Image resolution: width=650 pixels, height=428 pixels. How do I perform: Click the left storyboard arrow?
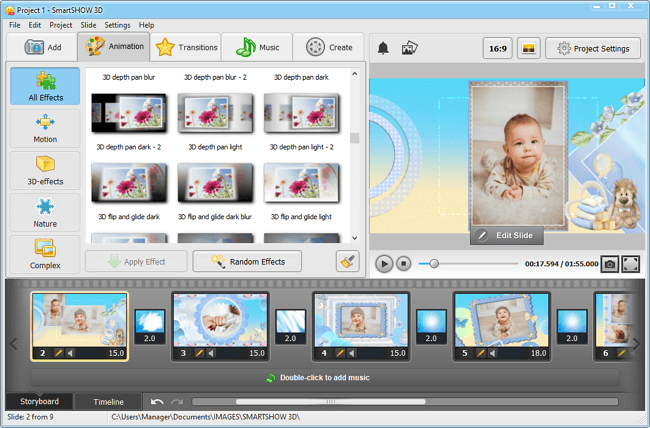pyautogui.click(x=14, y=344)
